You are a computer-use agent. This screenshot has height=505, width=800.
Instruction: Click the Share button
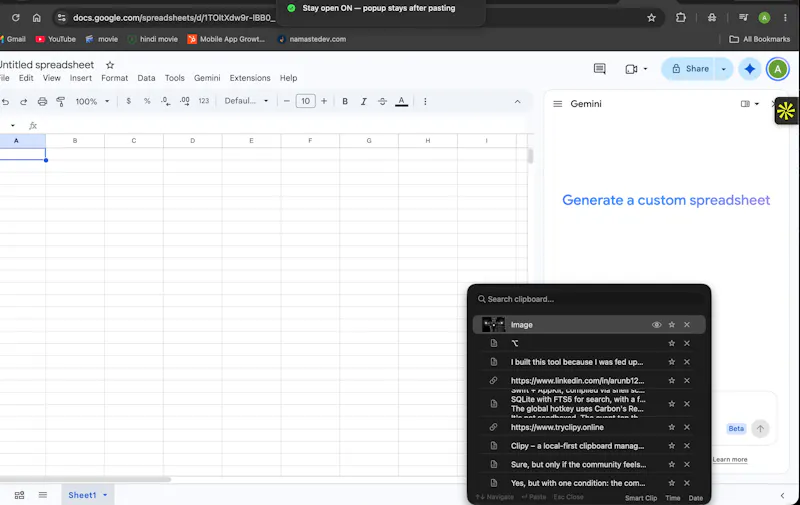(690, 69)
